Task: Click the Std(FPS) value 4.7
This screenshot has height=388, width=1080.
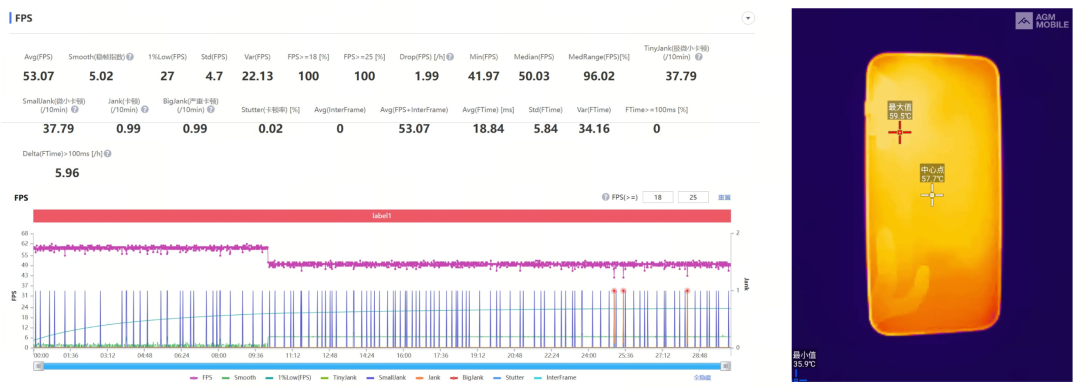Action: [215, 76]
